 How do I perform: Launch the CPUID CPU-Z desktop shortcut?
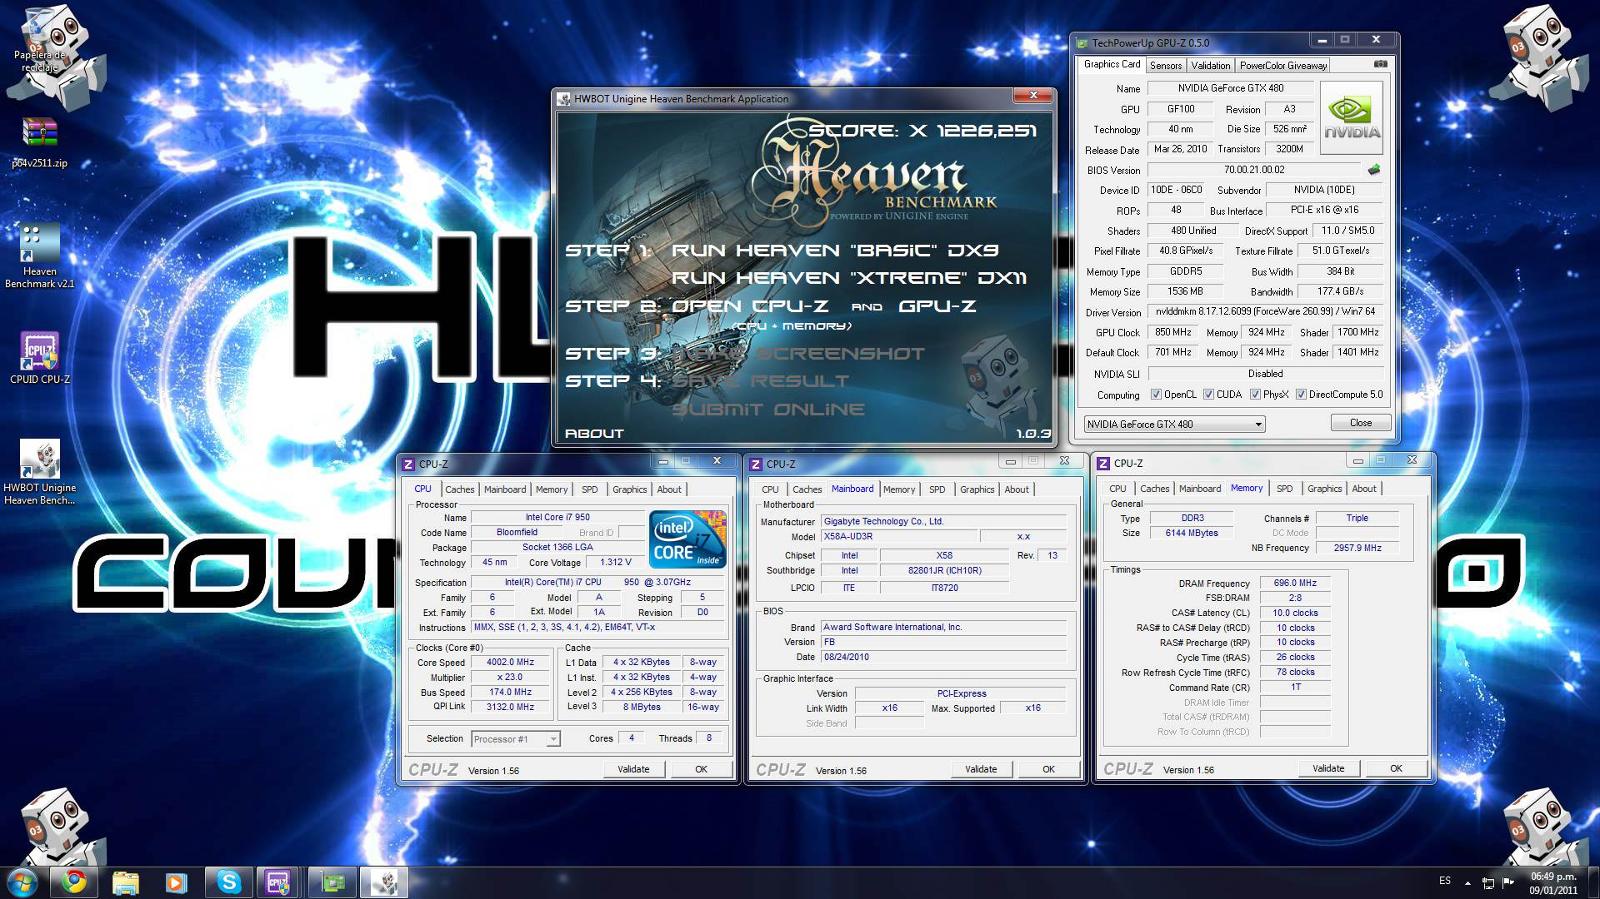tap(40, 358)
